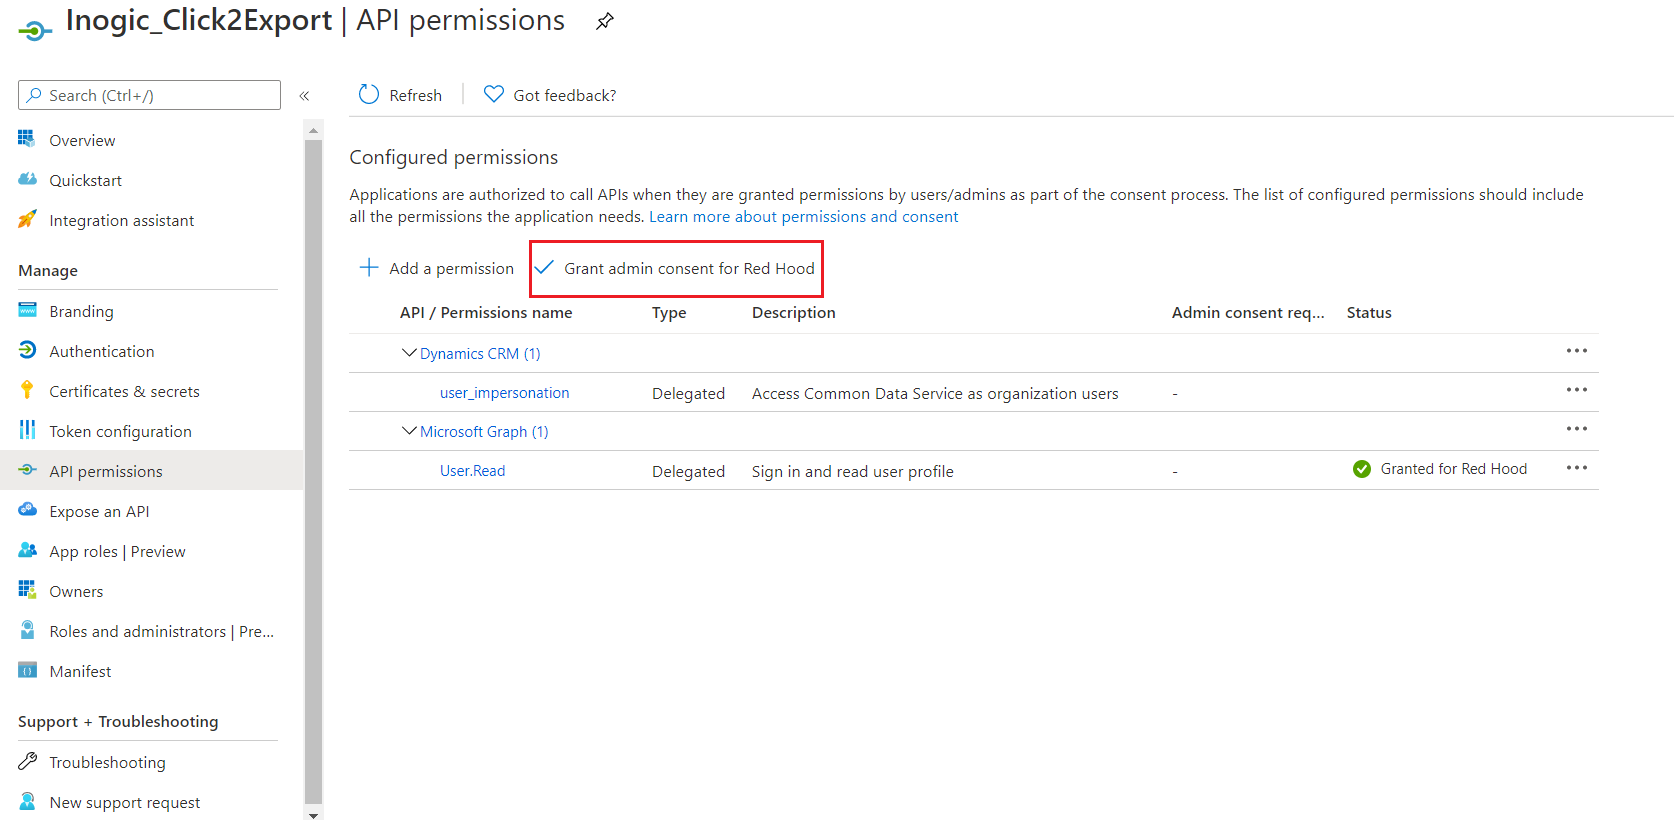Click the Manifest file icon
The width and height of the screenshot is (1674, 820).
click(27, 670)
